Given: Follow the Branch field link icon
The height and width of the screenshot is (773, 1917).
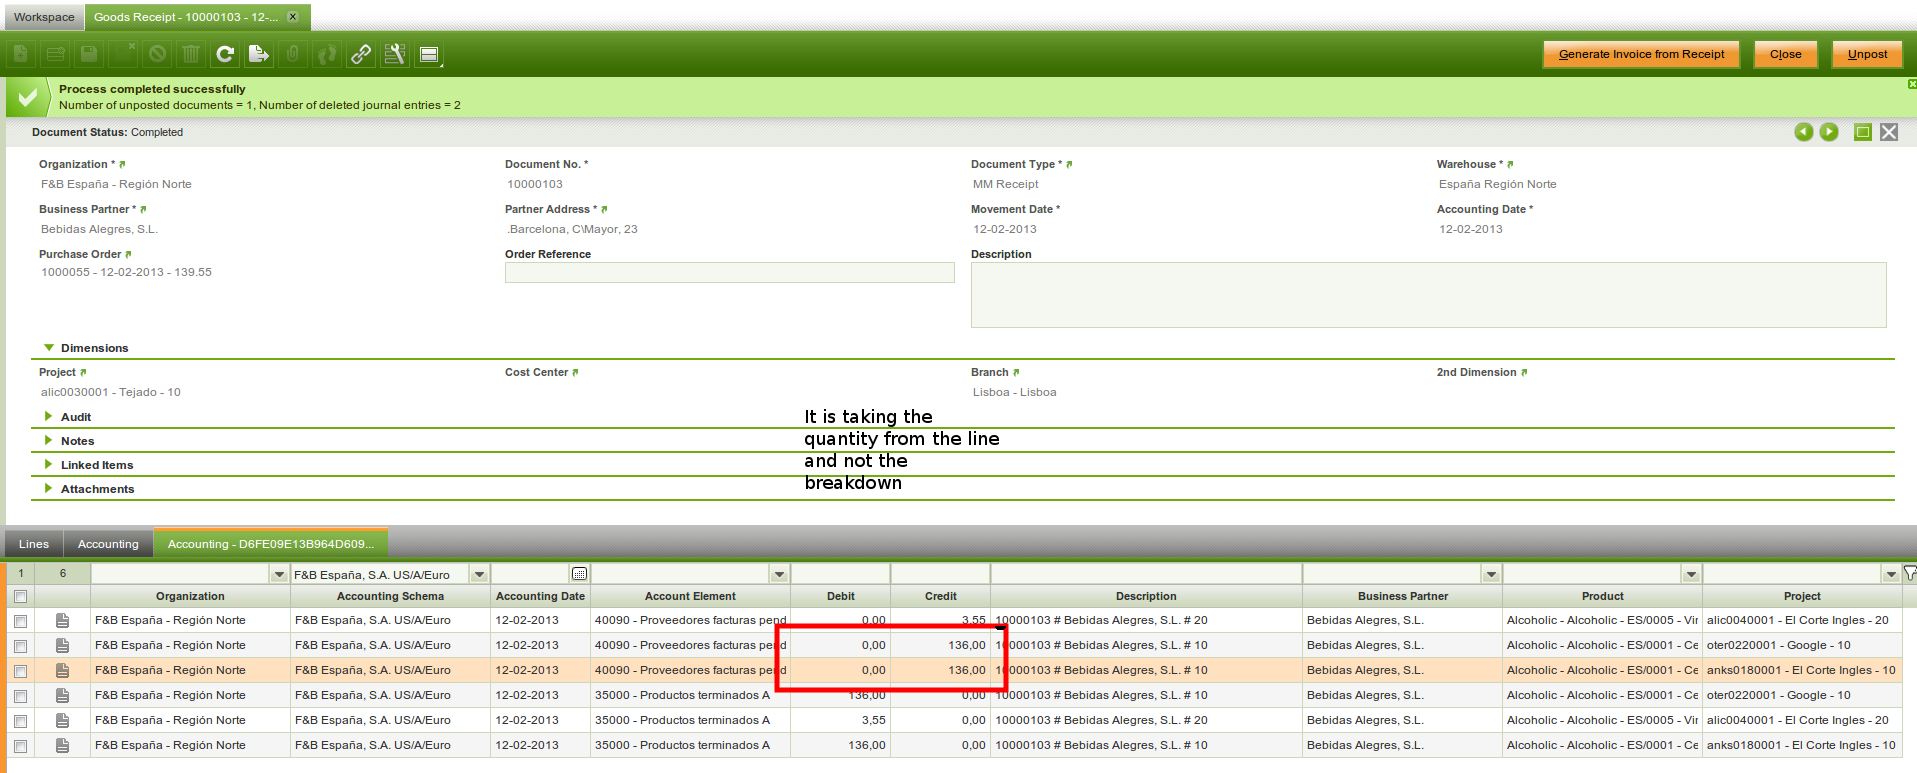Looking at the screenshot, I should coord(1016,373).
